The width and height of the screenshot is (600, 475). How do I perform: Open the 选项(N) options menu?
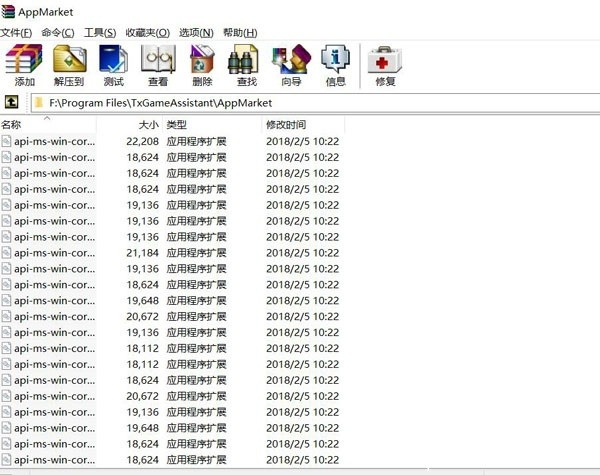tap(196, 33)
